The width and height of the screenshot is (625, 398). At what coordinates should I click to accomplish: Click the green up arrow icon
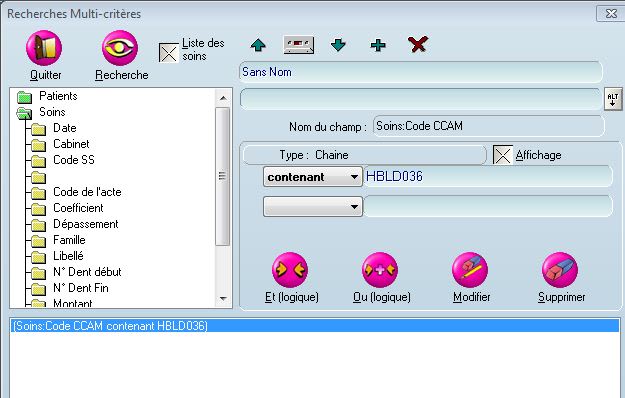(258, 45)
